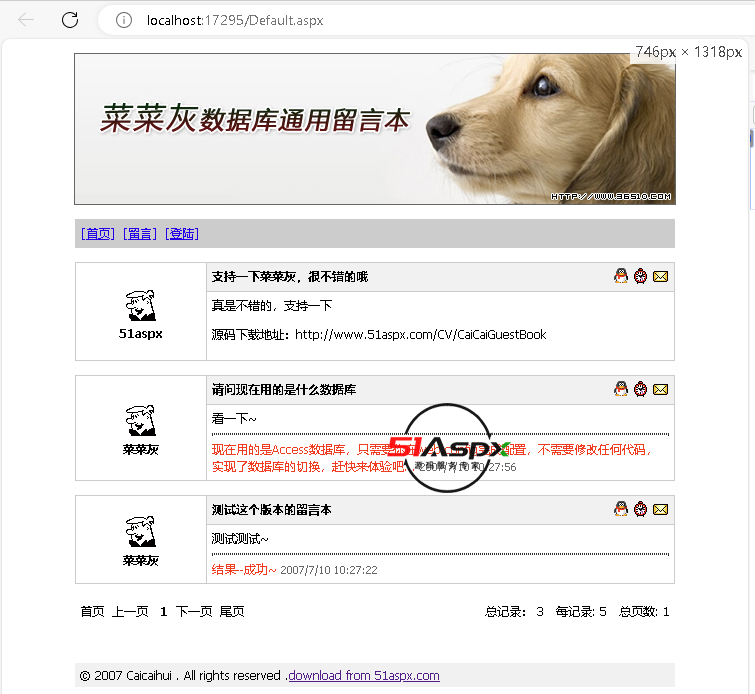
Task: Click the address bar URL localhost:17295/Default.aspx
Action: (235, 20)
